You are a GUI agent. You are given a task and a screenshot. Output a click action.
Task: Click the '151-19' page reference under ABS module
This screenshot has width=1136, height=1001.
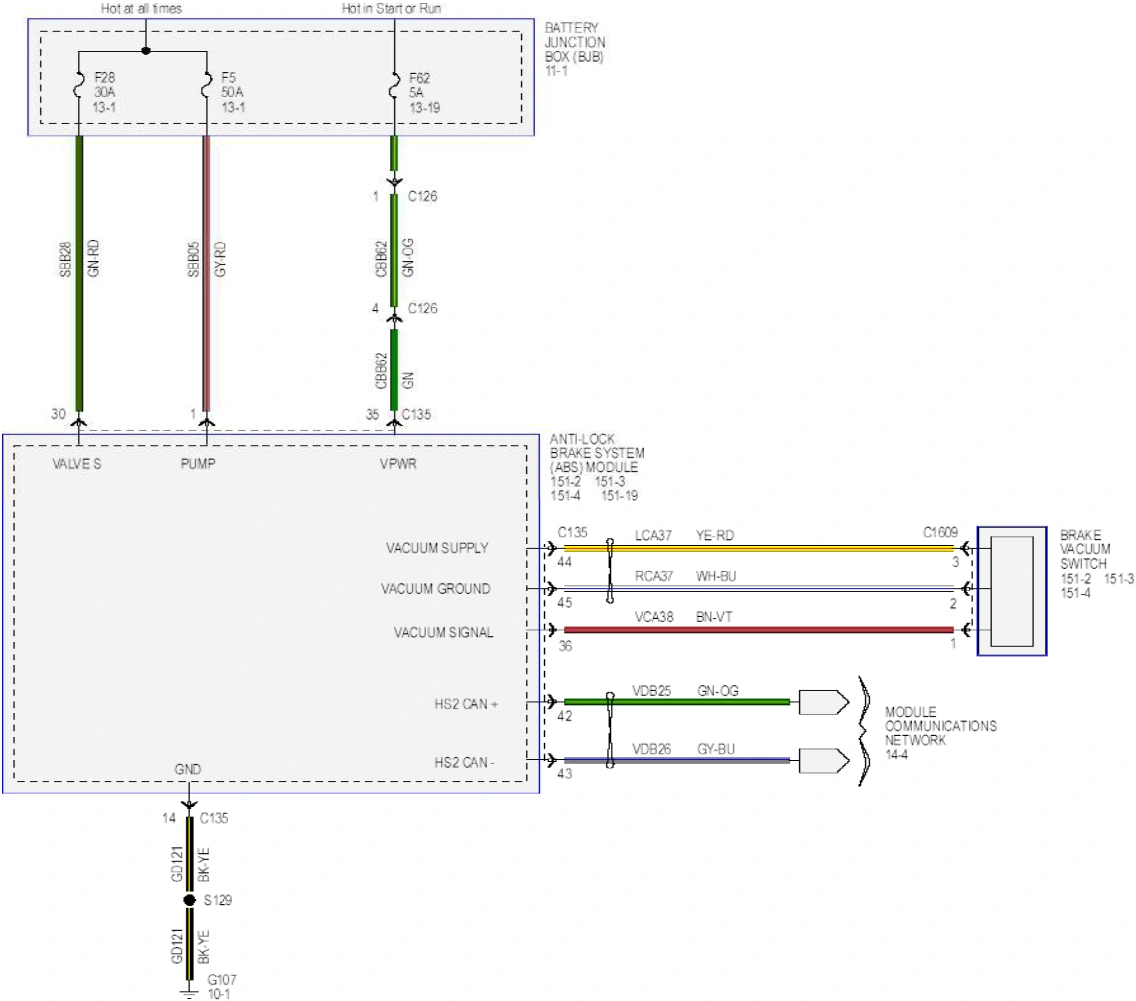[x=619, y=495]
